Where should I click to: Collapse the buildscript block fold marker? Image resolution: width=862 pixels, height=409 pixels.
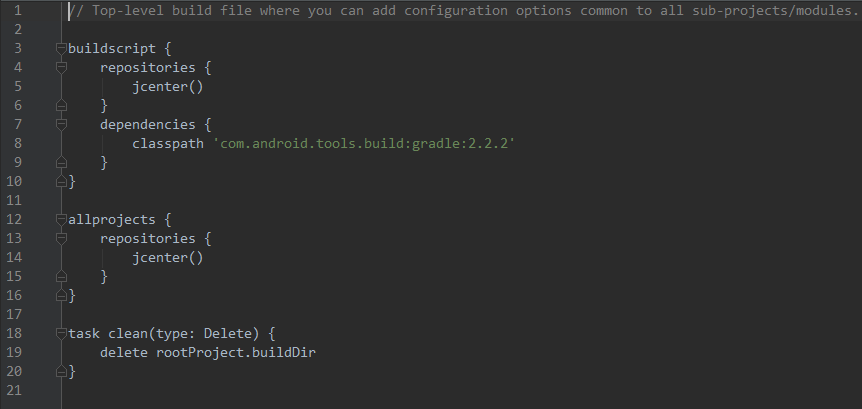[62, 49]
